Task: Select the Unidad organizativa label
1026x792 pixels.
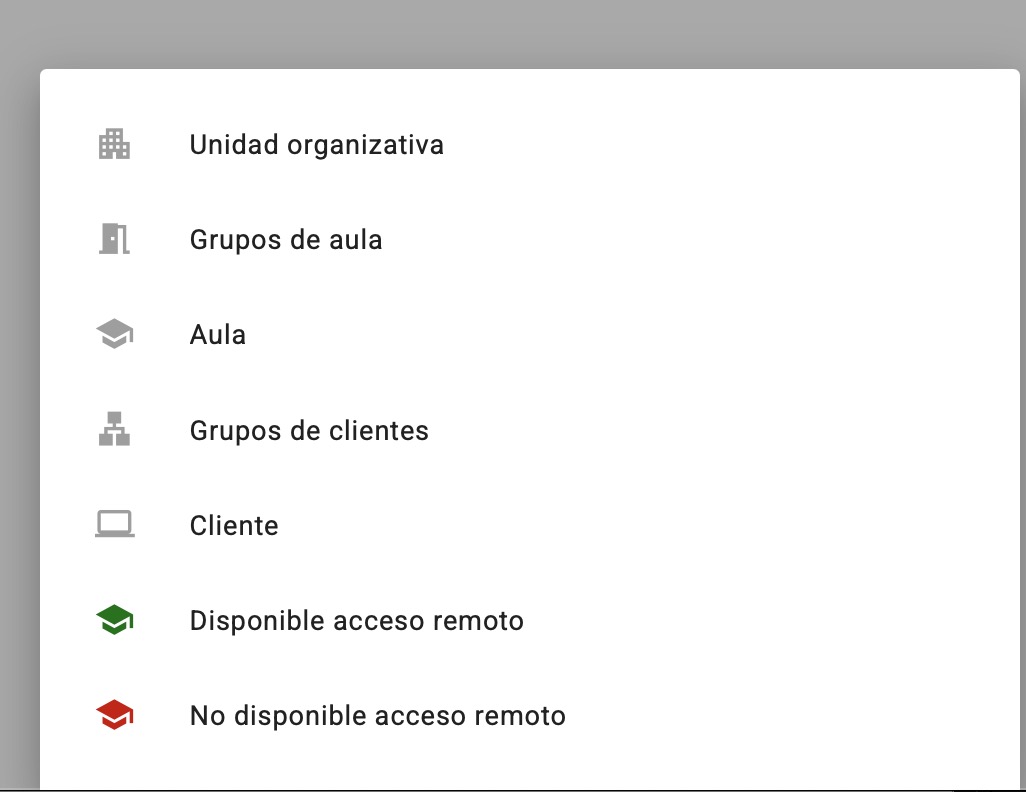Action: click(x=316, y=145)
